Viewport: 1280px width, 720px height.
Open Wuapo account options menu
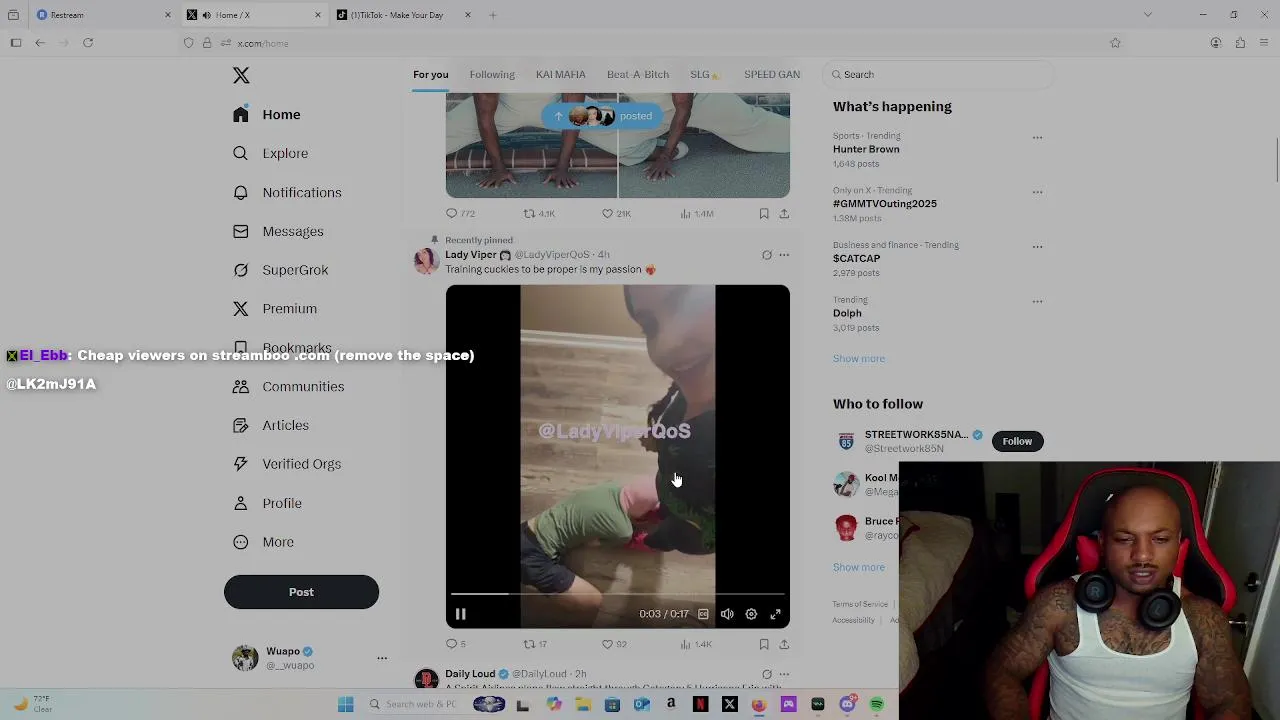click(381, 658)
